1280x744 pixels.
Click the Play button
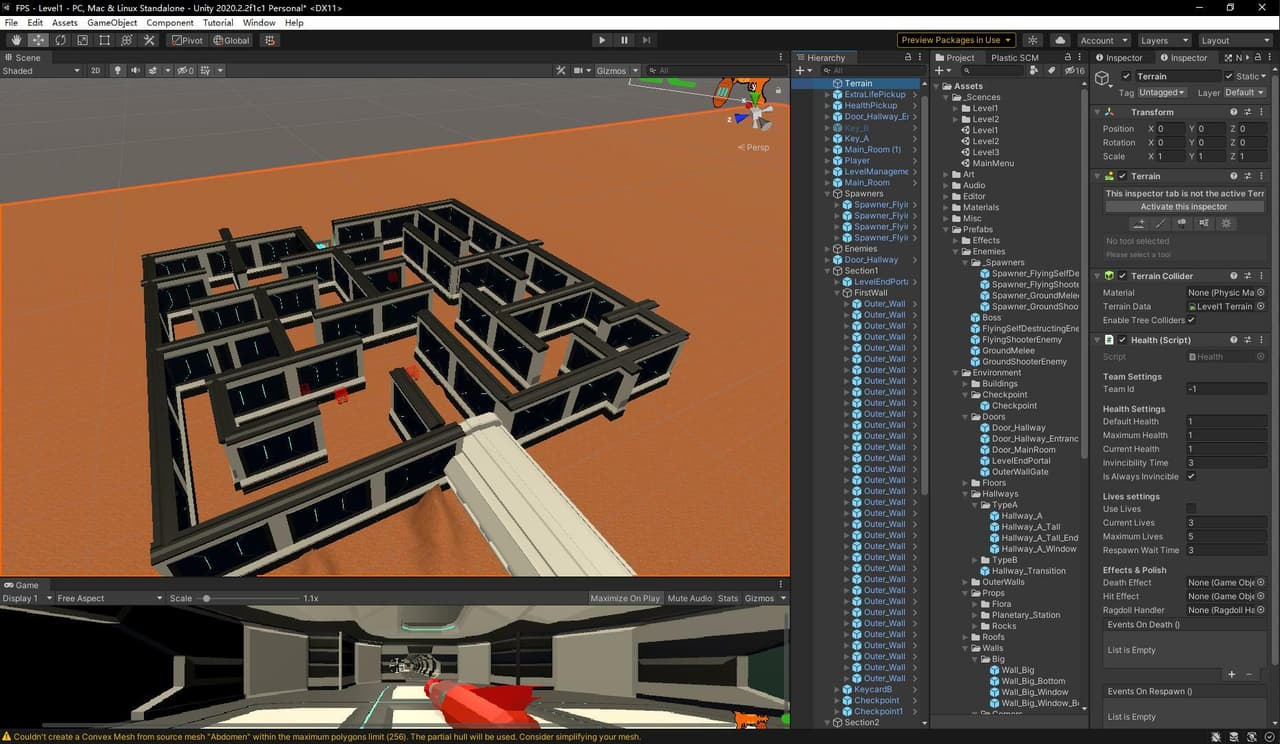tap(601, 40)
